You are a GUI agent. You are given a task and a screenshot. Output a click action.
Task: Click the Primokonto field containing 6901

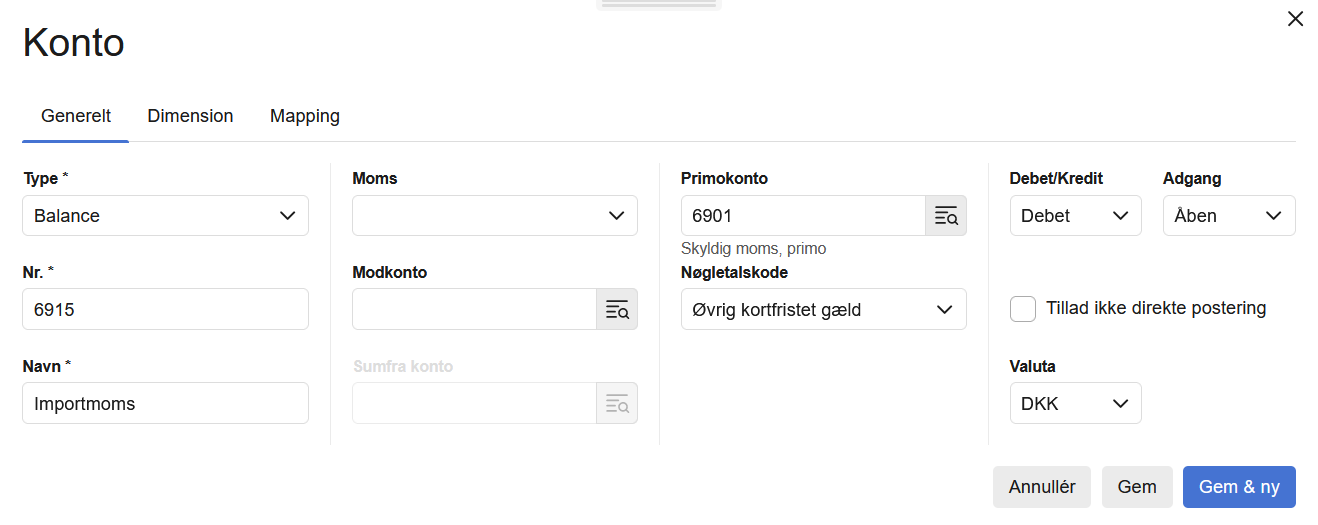click(802, 216)
